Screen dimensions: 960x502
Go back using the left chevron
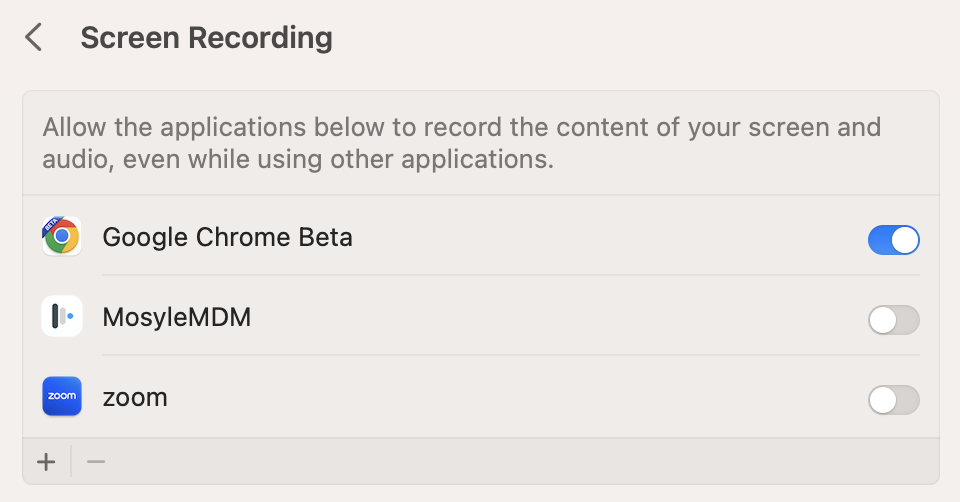pyautogui.click(x=34, y=38)
